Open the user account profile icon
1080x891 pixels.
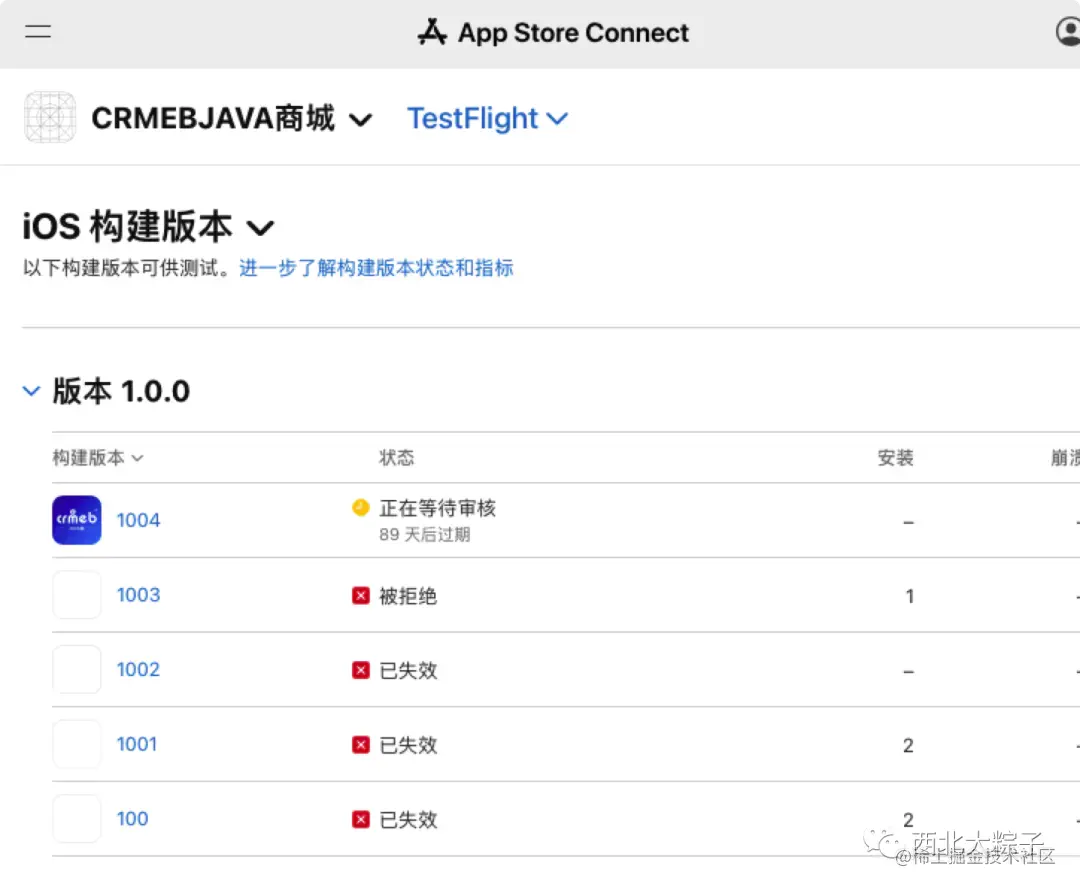coord(1067,32)
